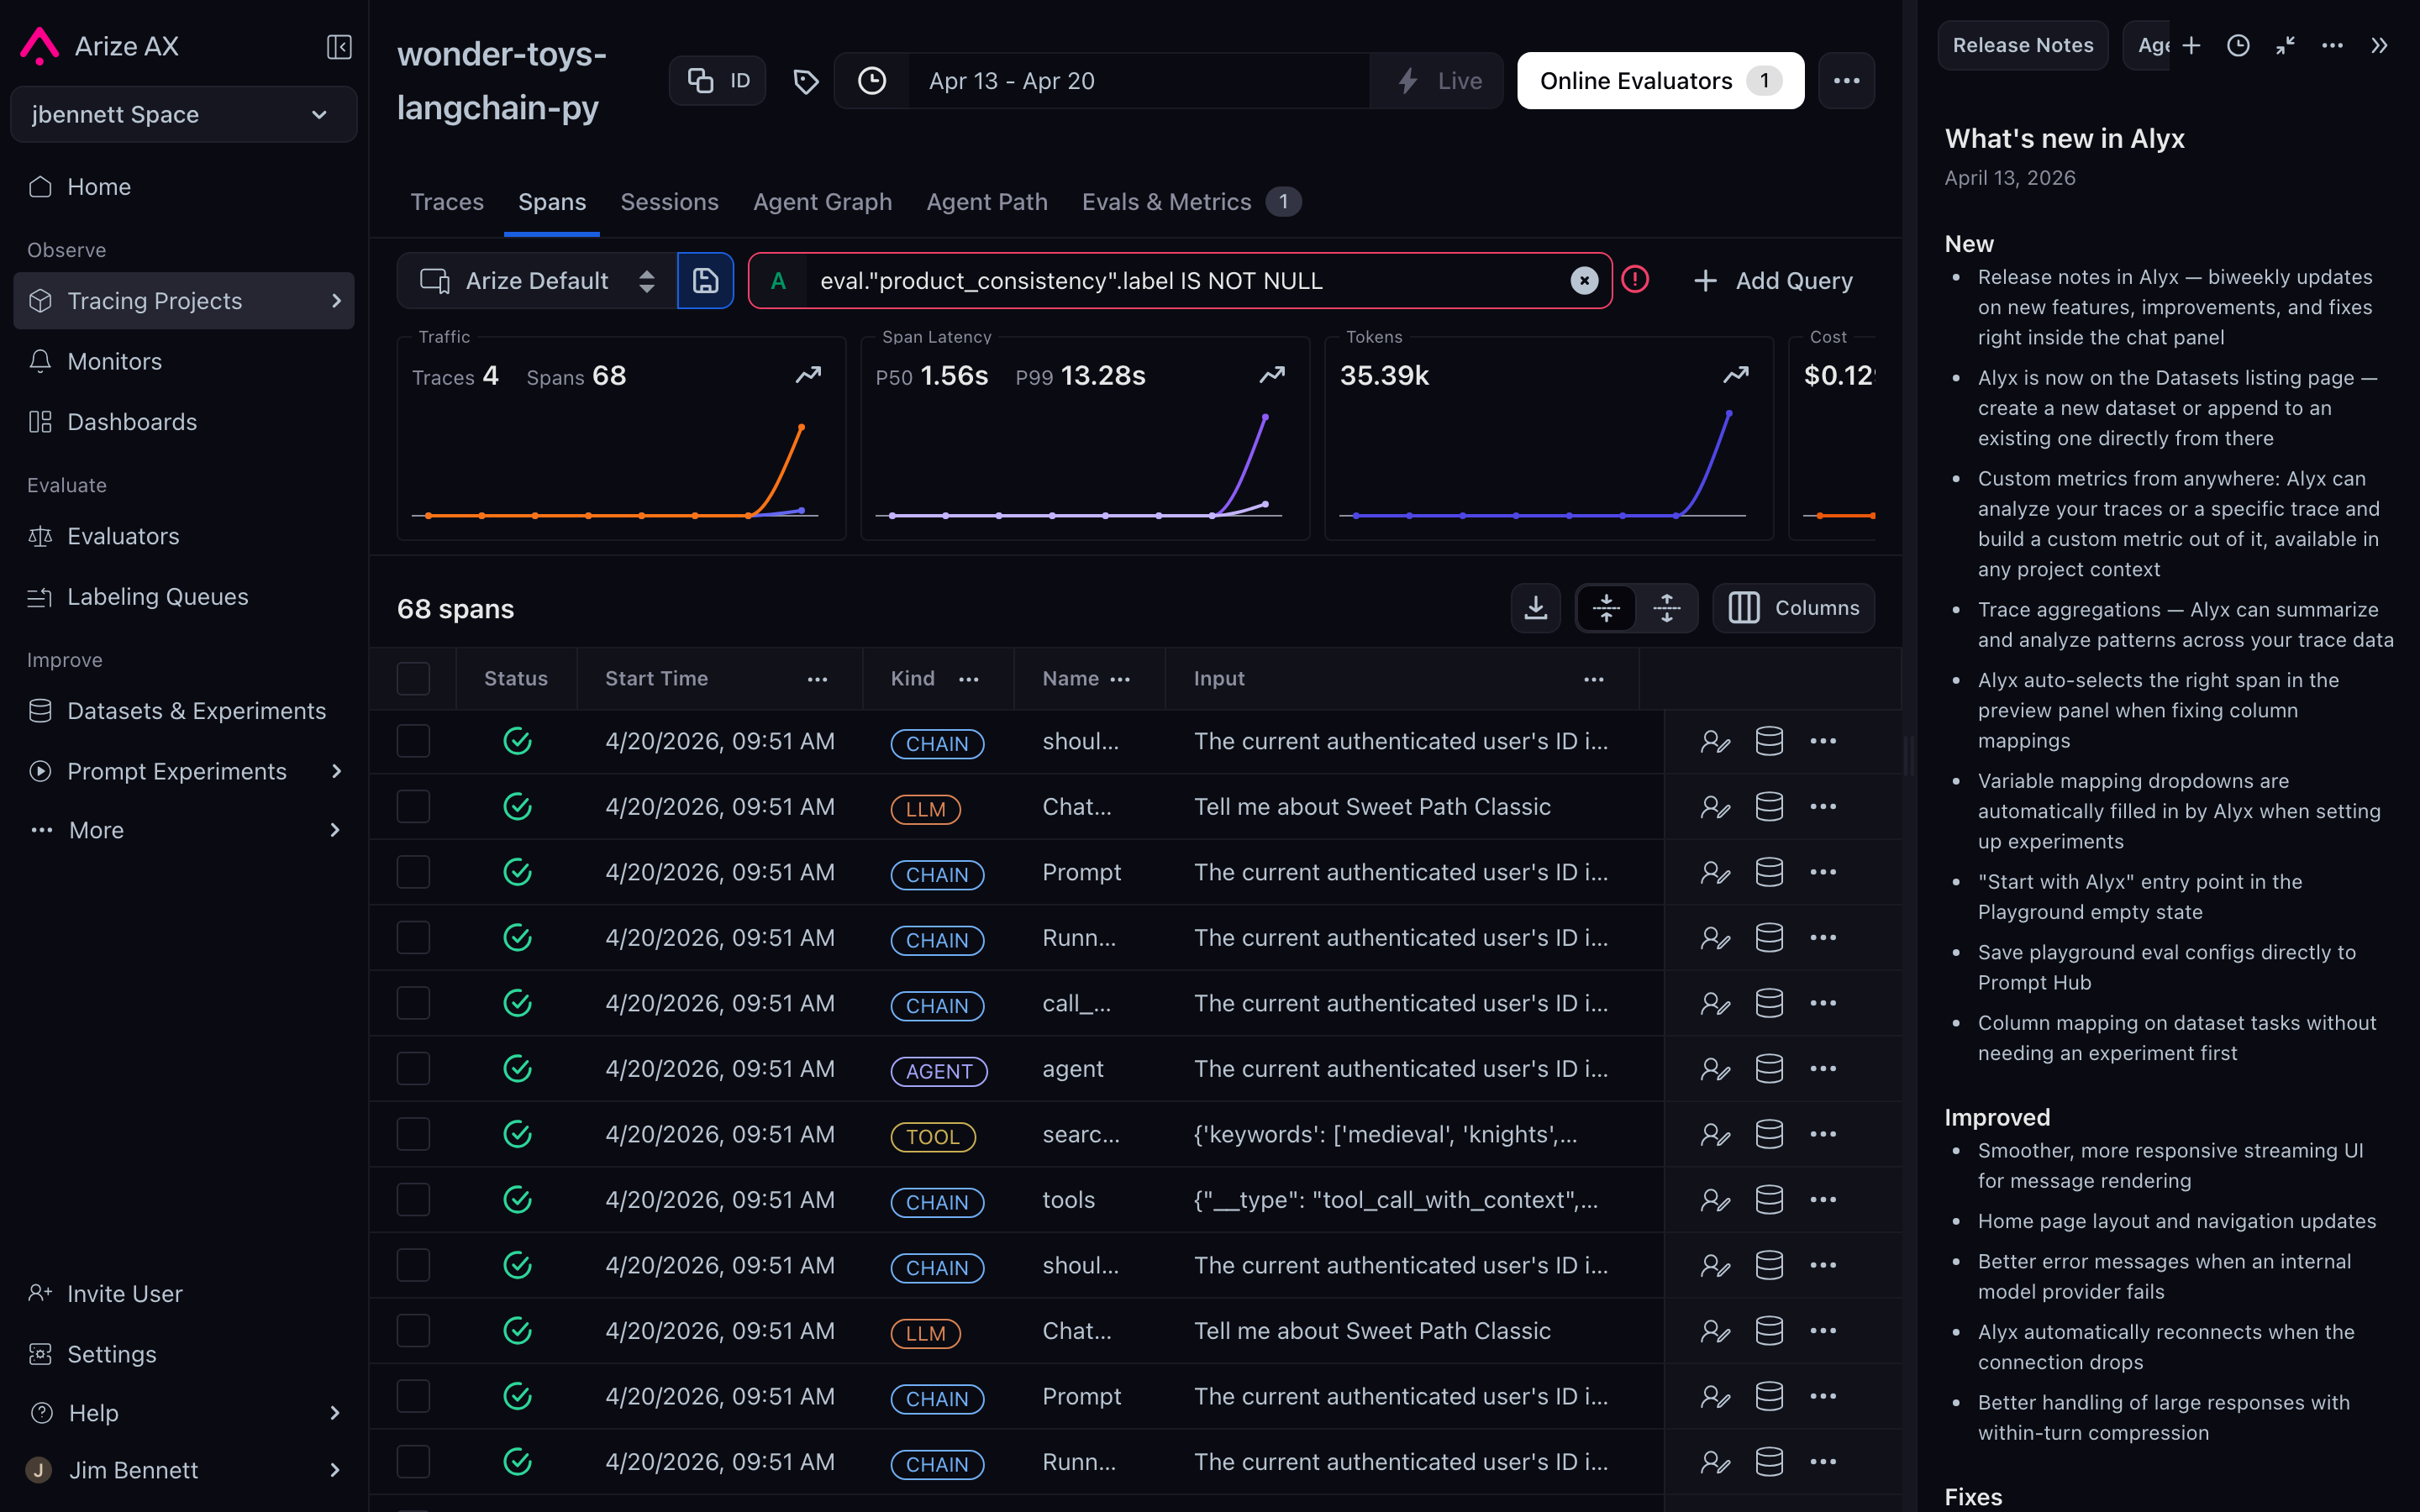
Task: Annotate the tools CHAIN span
Action: [x=1715, y=1200]
